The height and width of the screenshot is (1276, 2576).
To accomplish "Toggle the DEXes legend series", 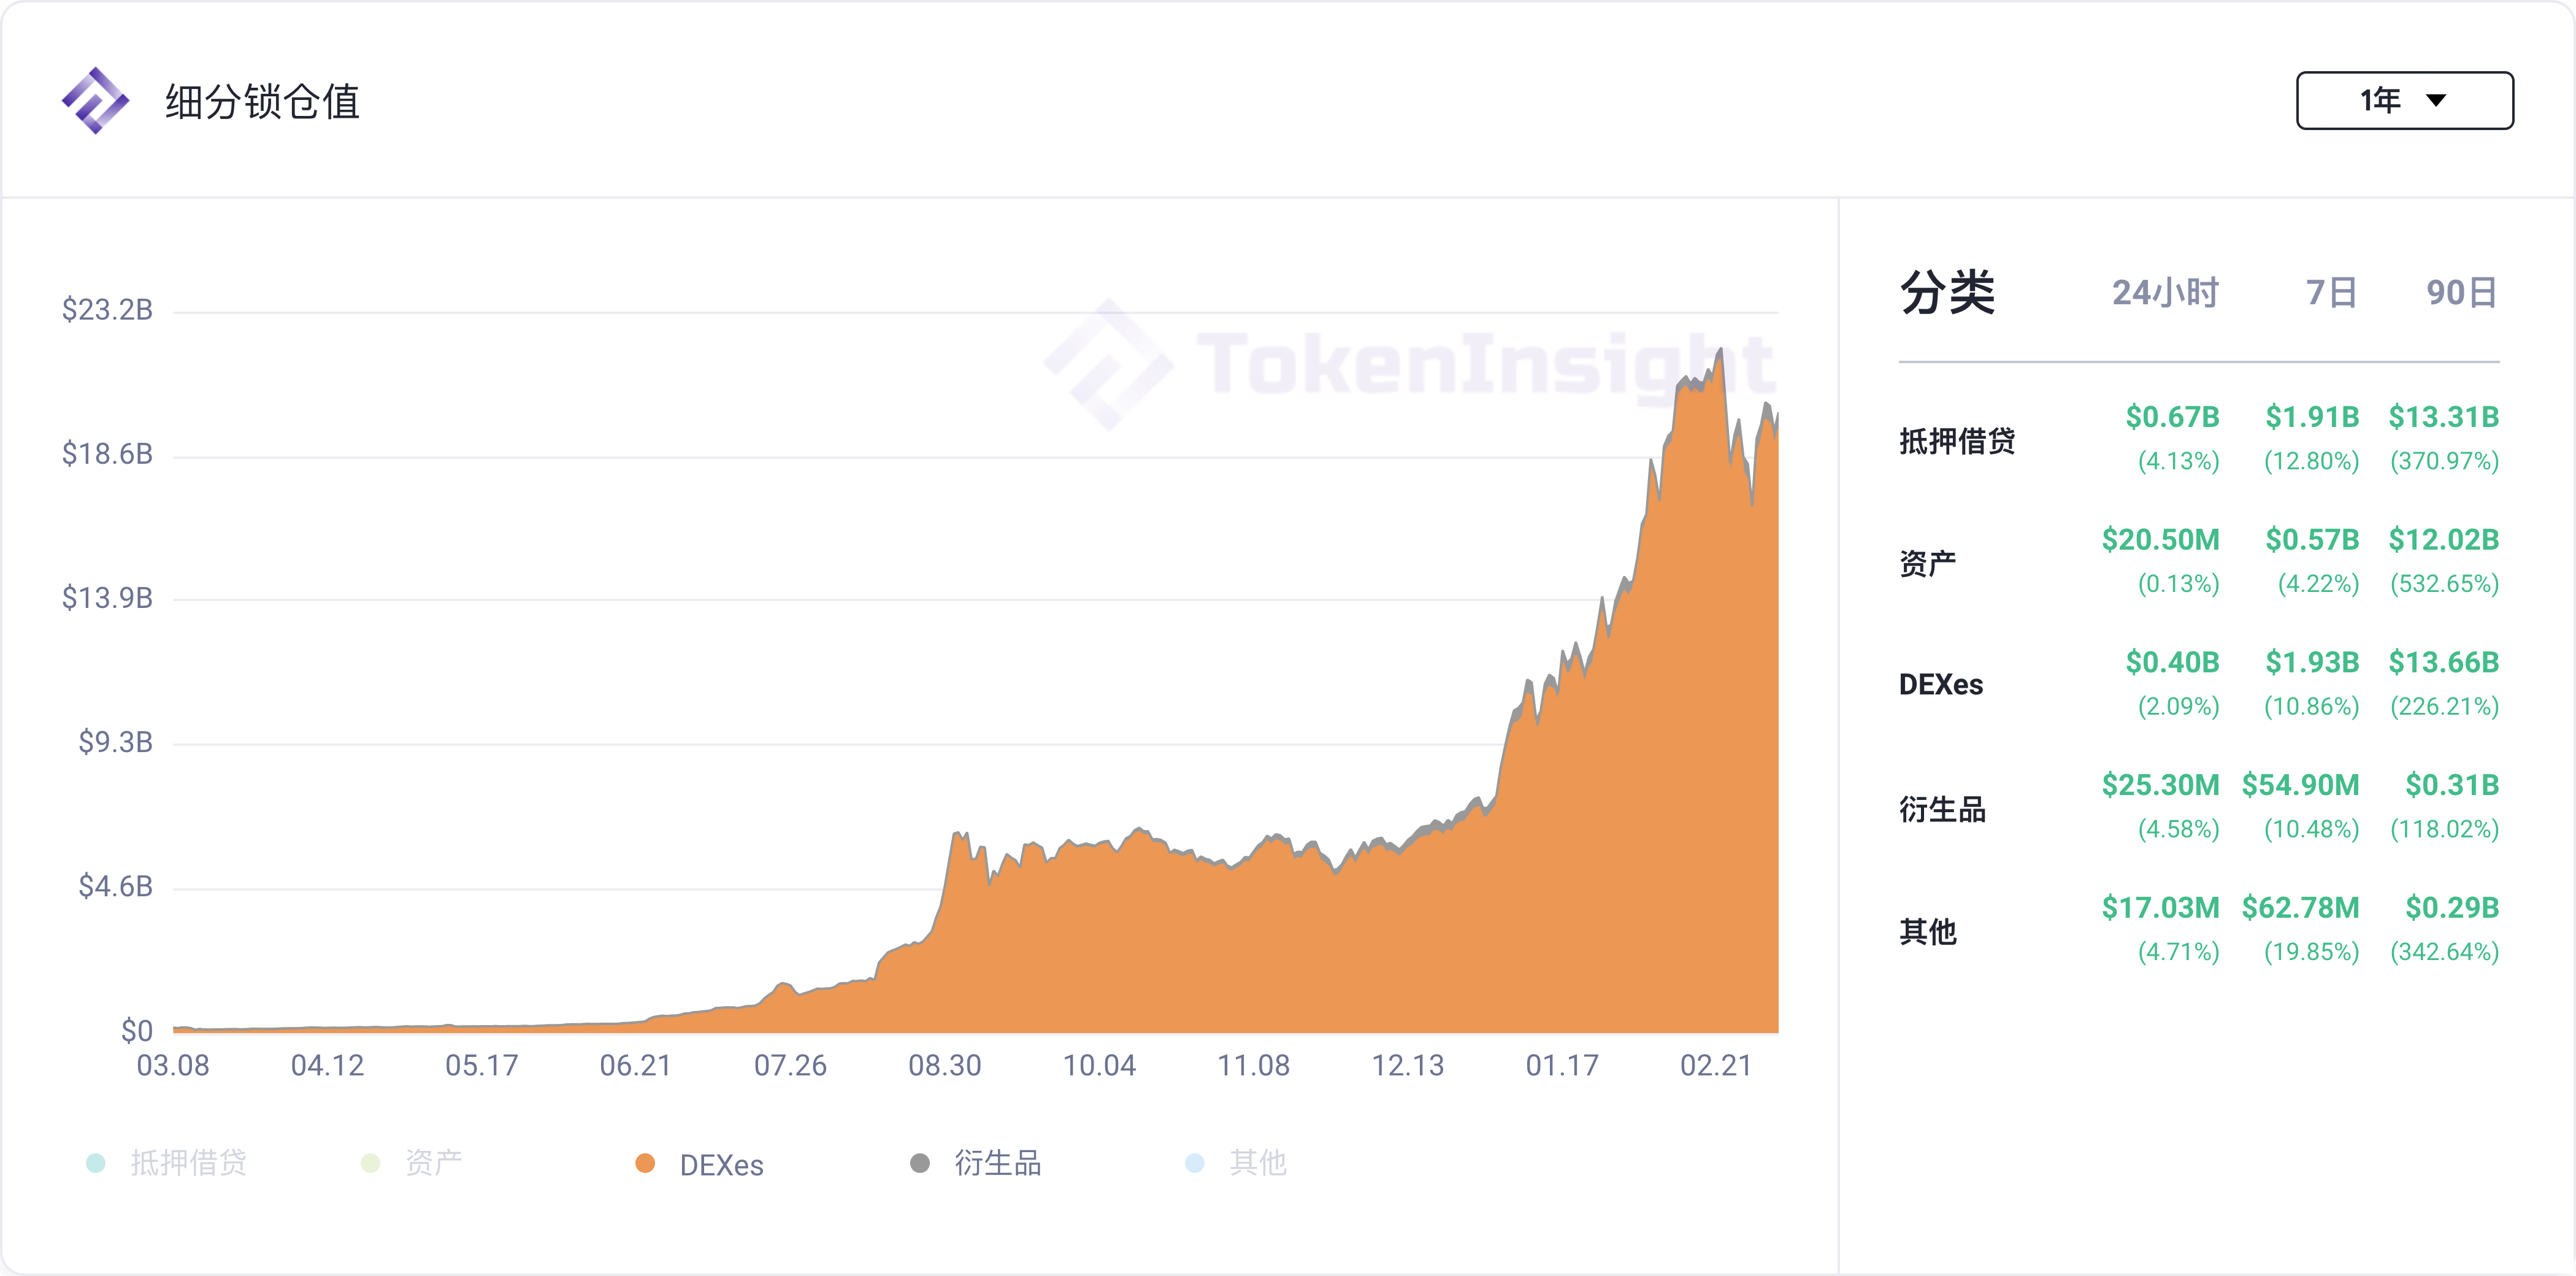I will (720, 1165).
